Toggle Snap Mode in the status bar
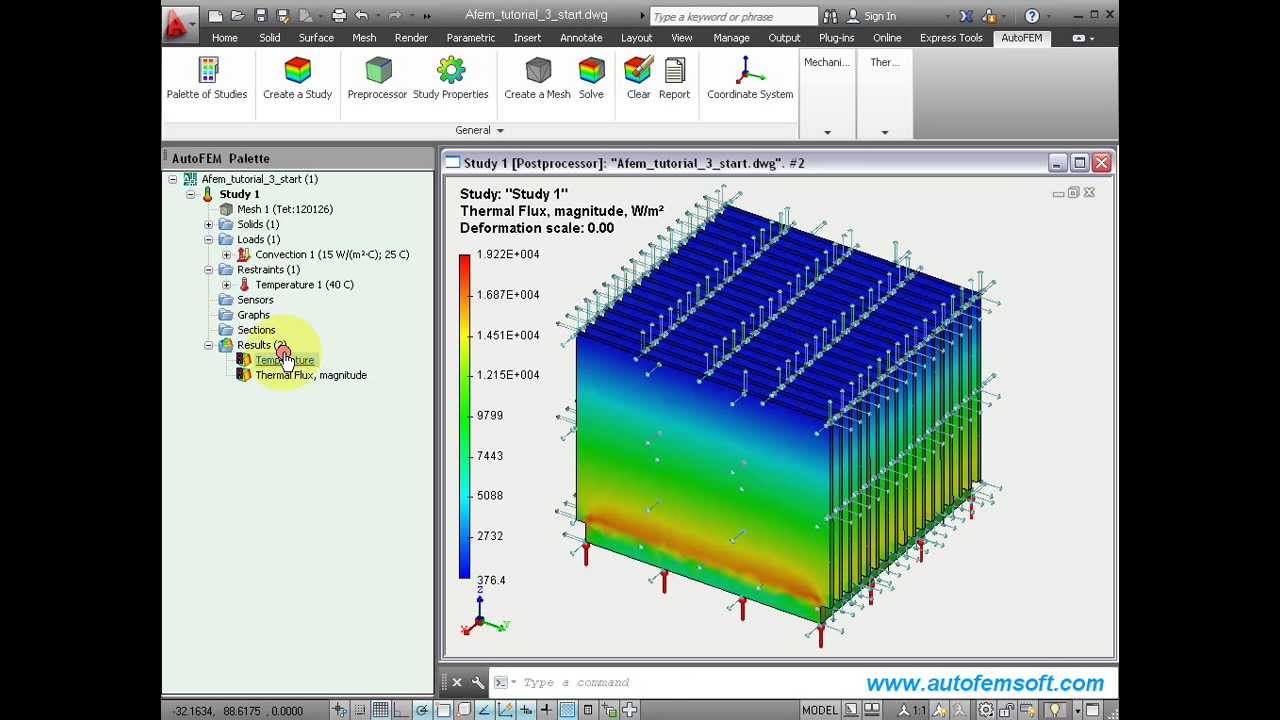The width and height of the screenshot is (1280, 720). (x=359, y=710)
